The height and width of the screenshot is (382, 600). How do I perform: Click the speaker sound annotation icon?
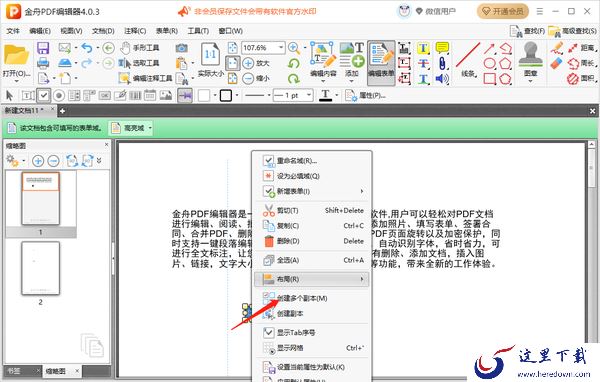coord(442,79)
